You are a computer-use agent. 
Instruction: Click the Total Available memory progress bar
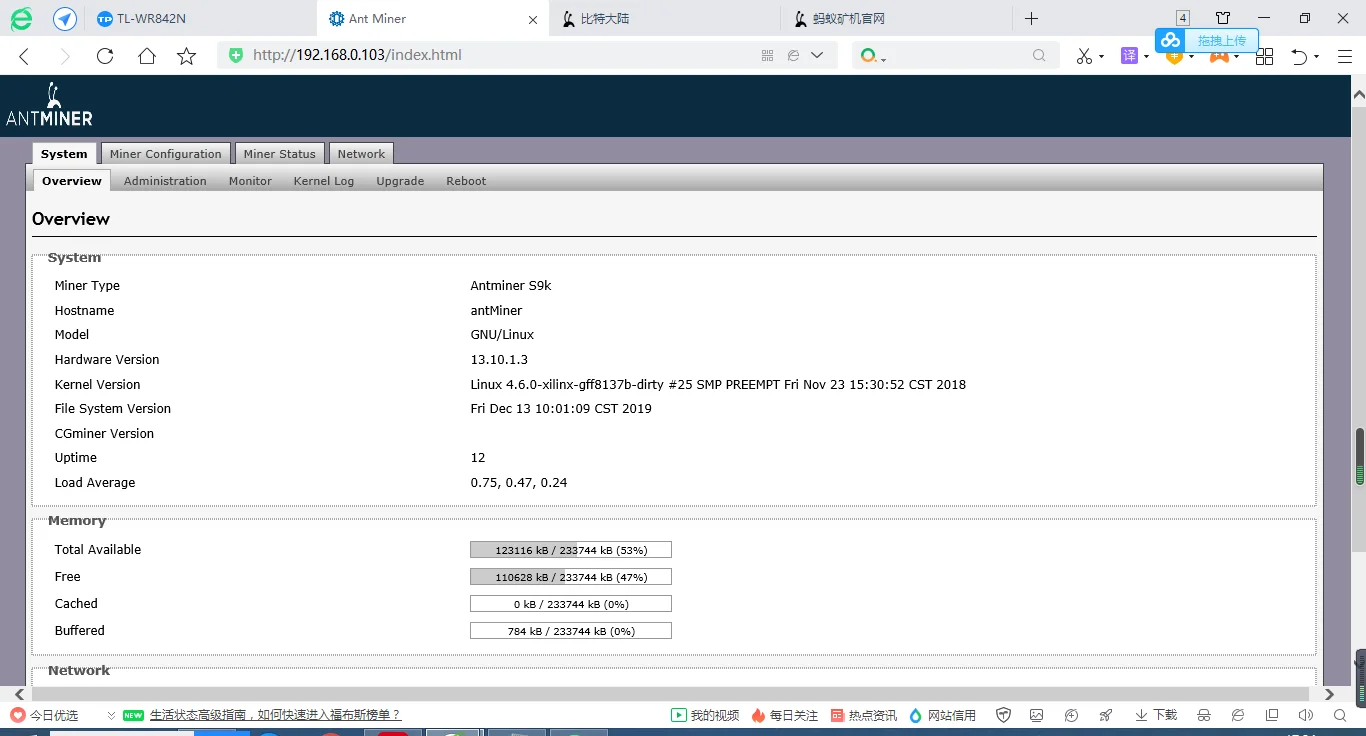(571, 550)
